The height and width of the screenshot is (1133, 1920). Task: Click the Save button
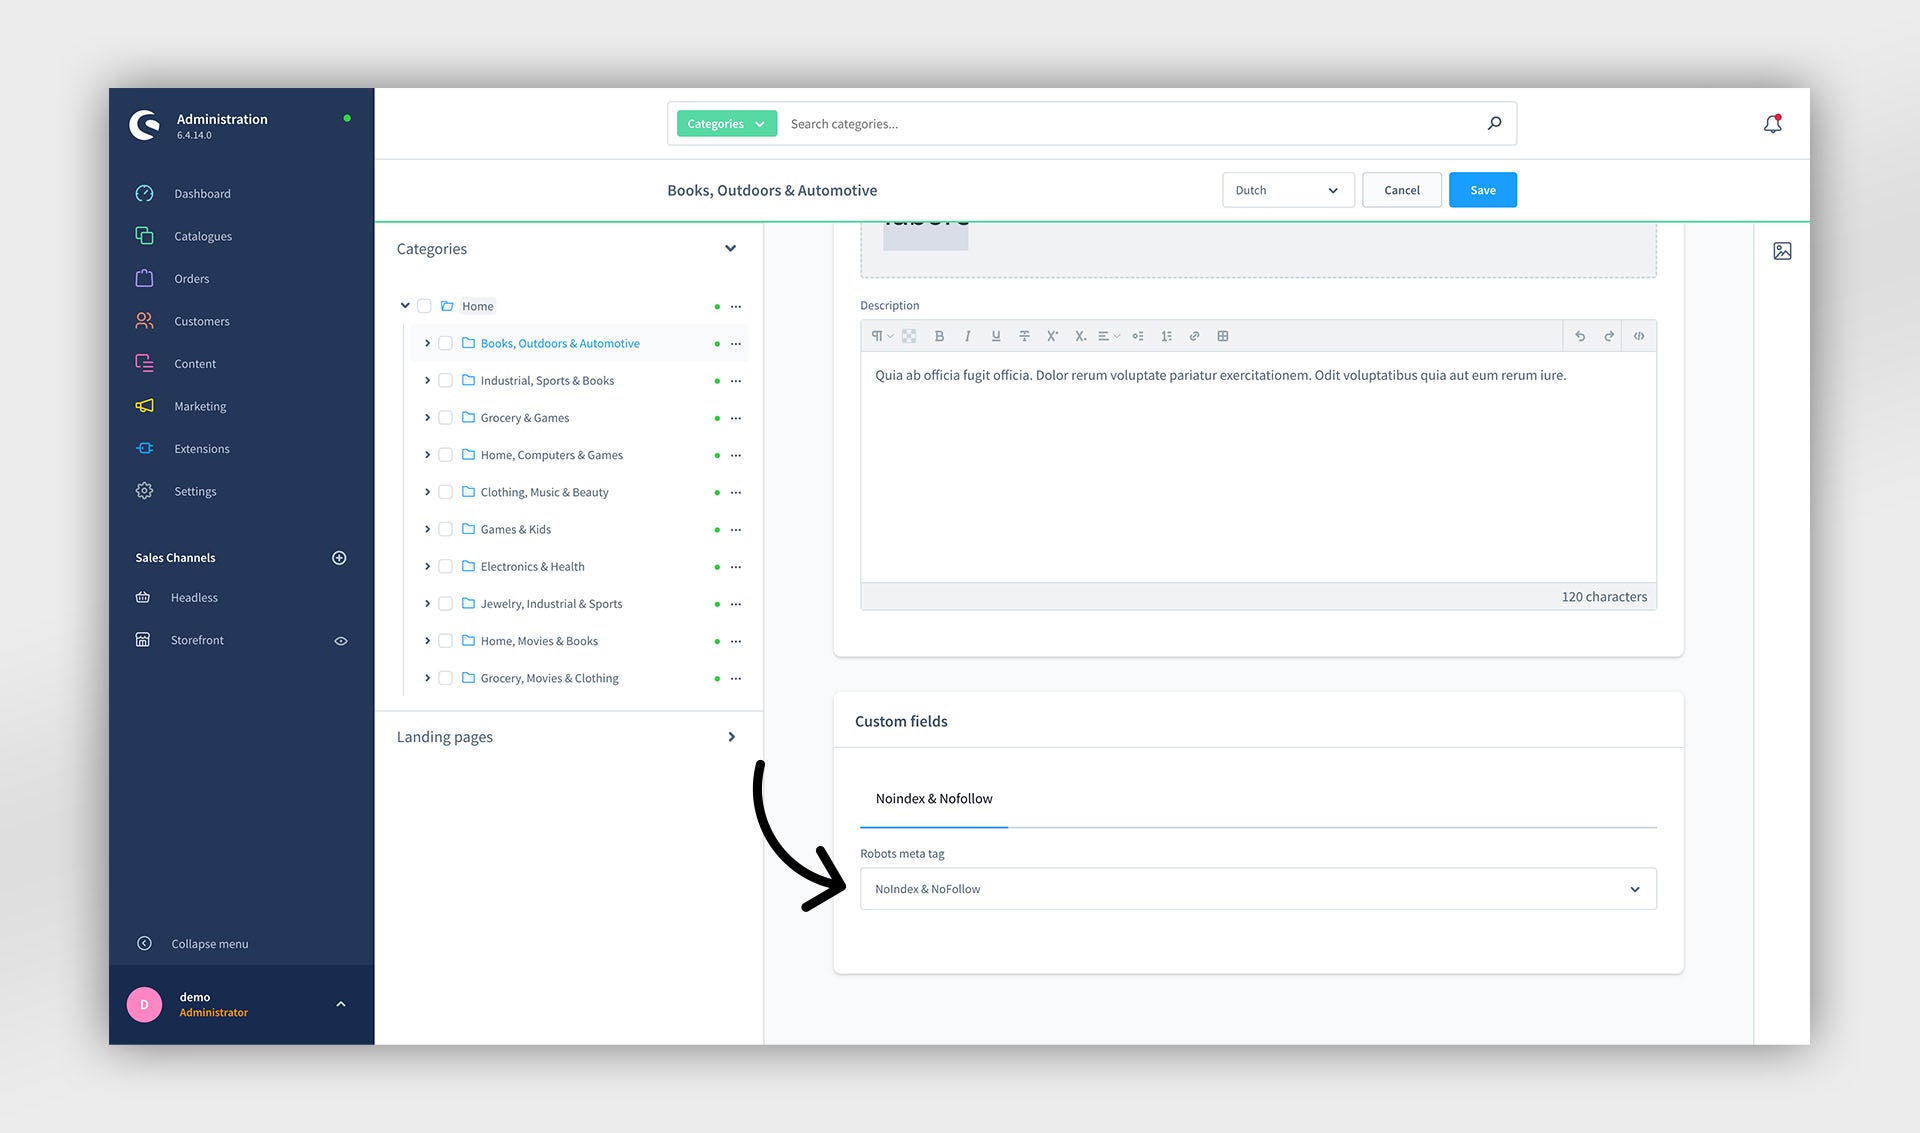[x=1483, y=190]
